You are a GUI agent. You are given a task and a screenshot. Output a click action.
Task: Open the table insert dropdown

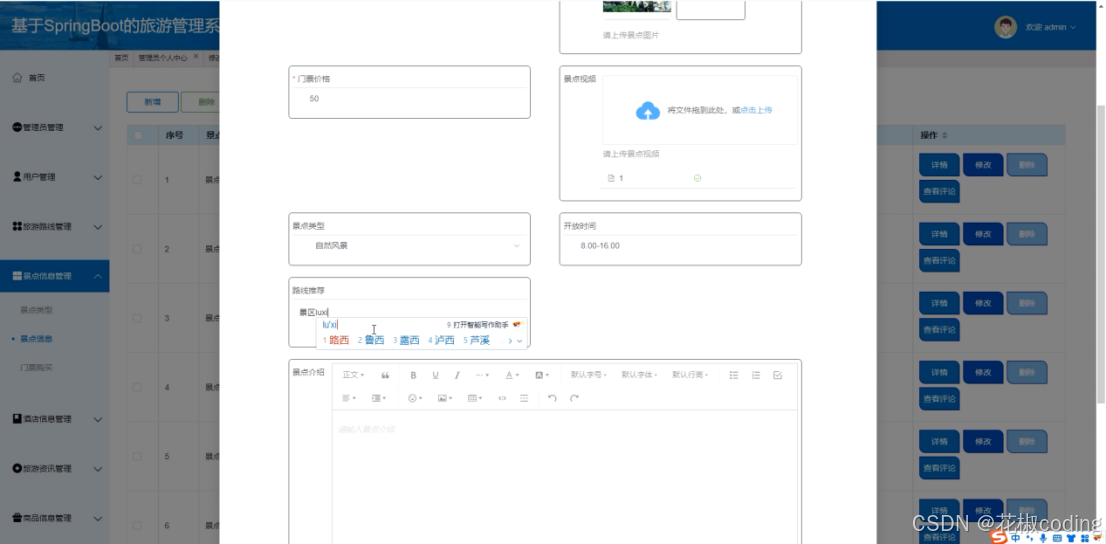point(475,398)
